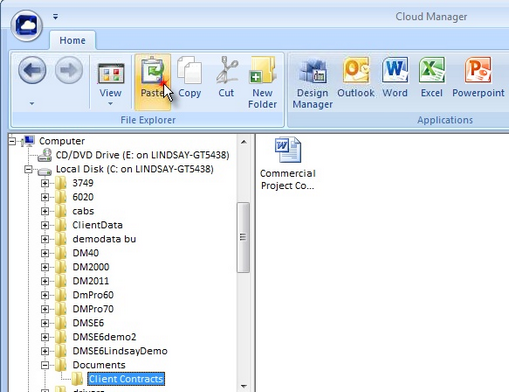This screenshot has width=509, height=392.
Task: Expand the ClientData folder
Action: pos(45,225)
